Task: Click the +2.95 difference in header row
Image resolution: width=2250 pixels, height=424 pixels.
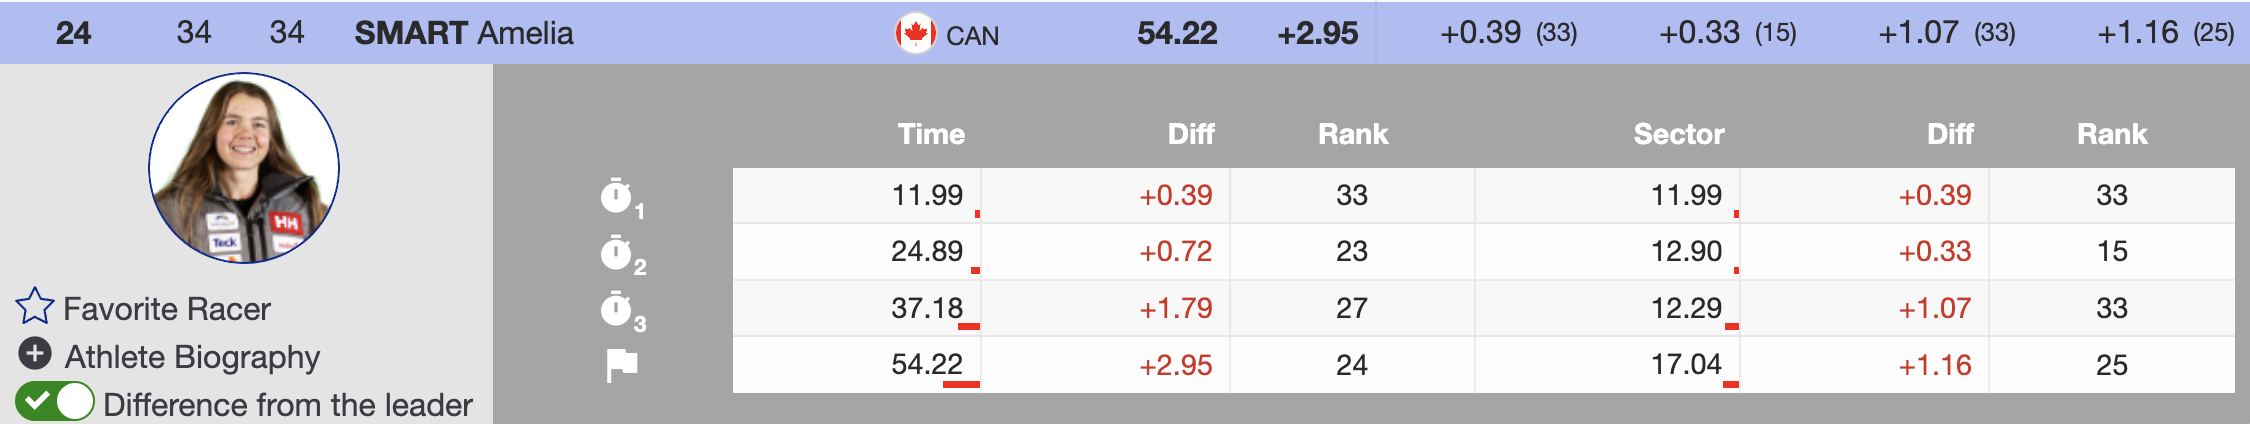Action: pos(1318,33)
